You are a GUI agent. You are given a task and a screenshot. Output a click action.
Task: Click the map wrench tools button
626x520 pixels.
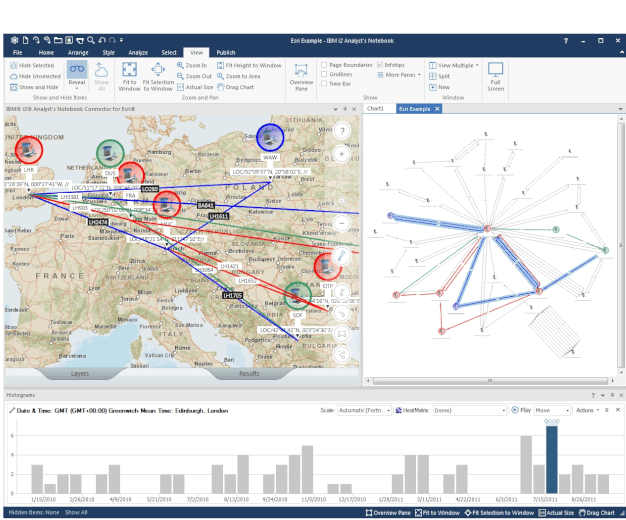(342, 256)
